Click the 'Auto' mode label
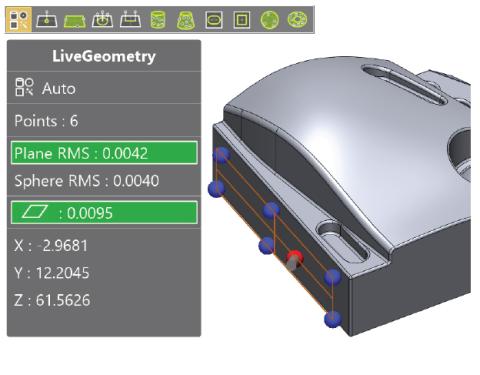480x375 pixels. point(59,89)
